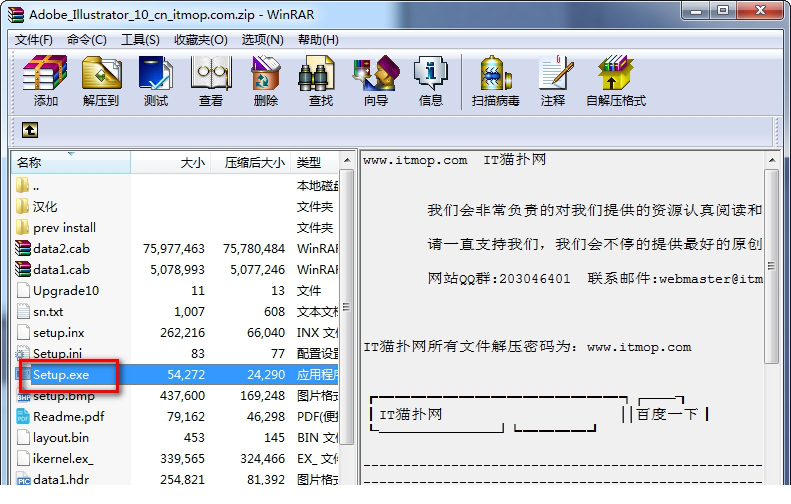Open the 工具(S) menu
The image size is (791, 504).
pyautogui.click(x=140, y=40)
